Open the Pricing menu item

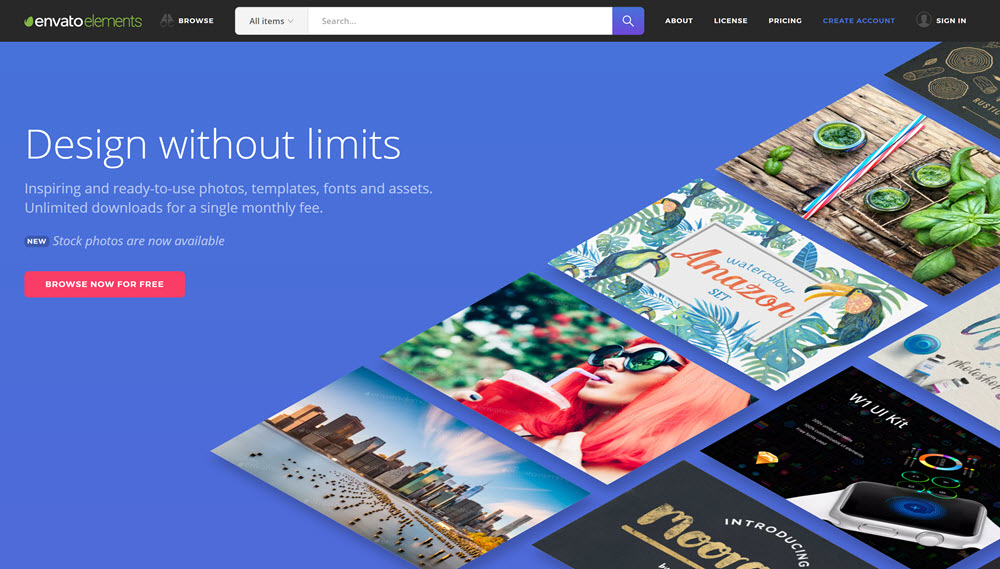point(785,21)
